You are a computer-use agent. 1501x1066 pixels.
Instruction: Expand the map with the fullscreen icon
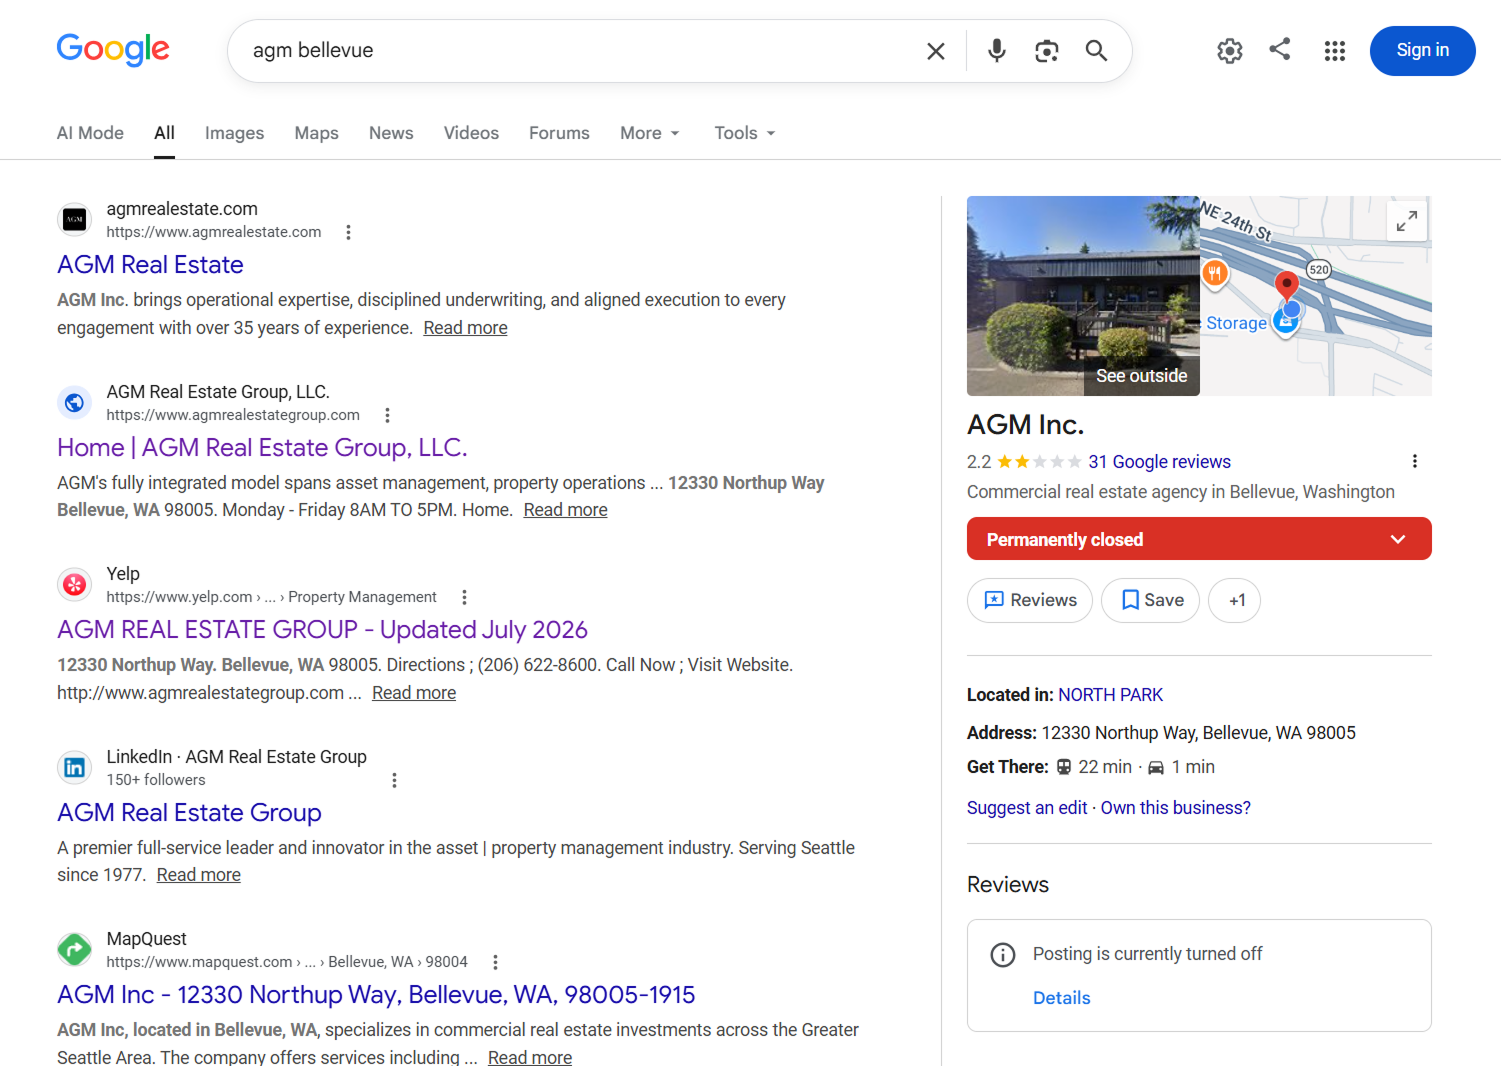(1406, 221)
